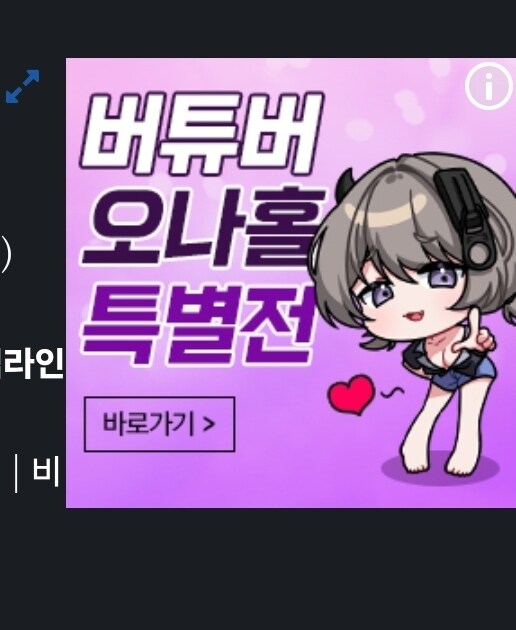Click the red heart icon
516x630 pixels.
coord(351,395)
